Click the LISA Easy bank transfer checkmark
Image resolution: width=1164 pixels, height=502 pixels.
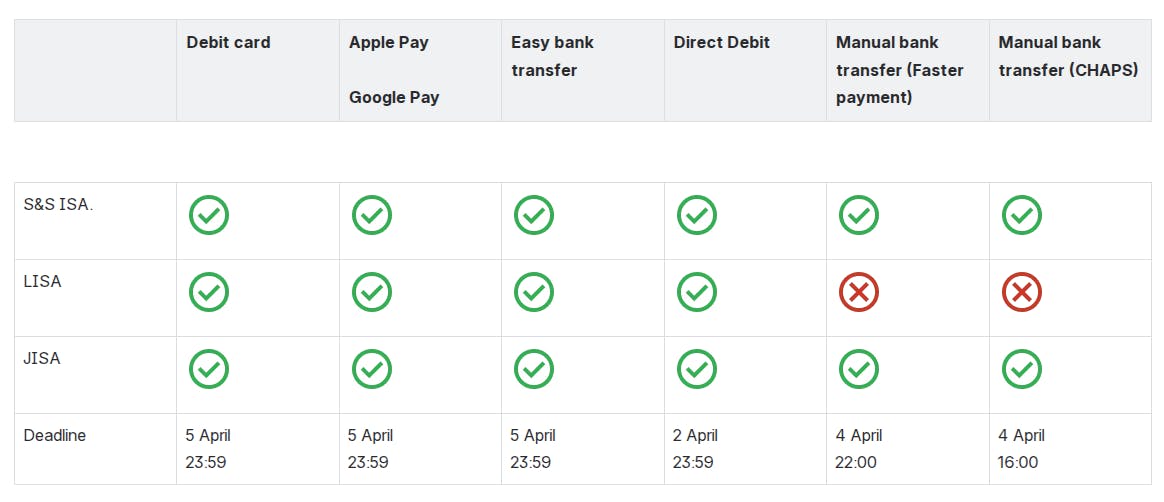tap(534, 292)
